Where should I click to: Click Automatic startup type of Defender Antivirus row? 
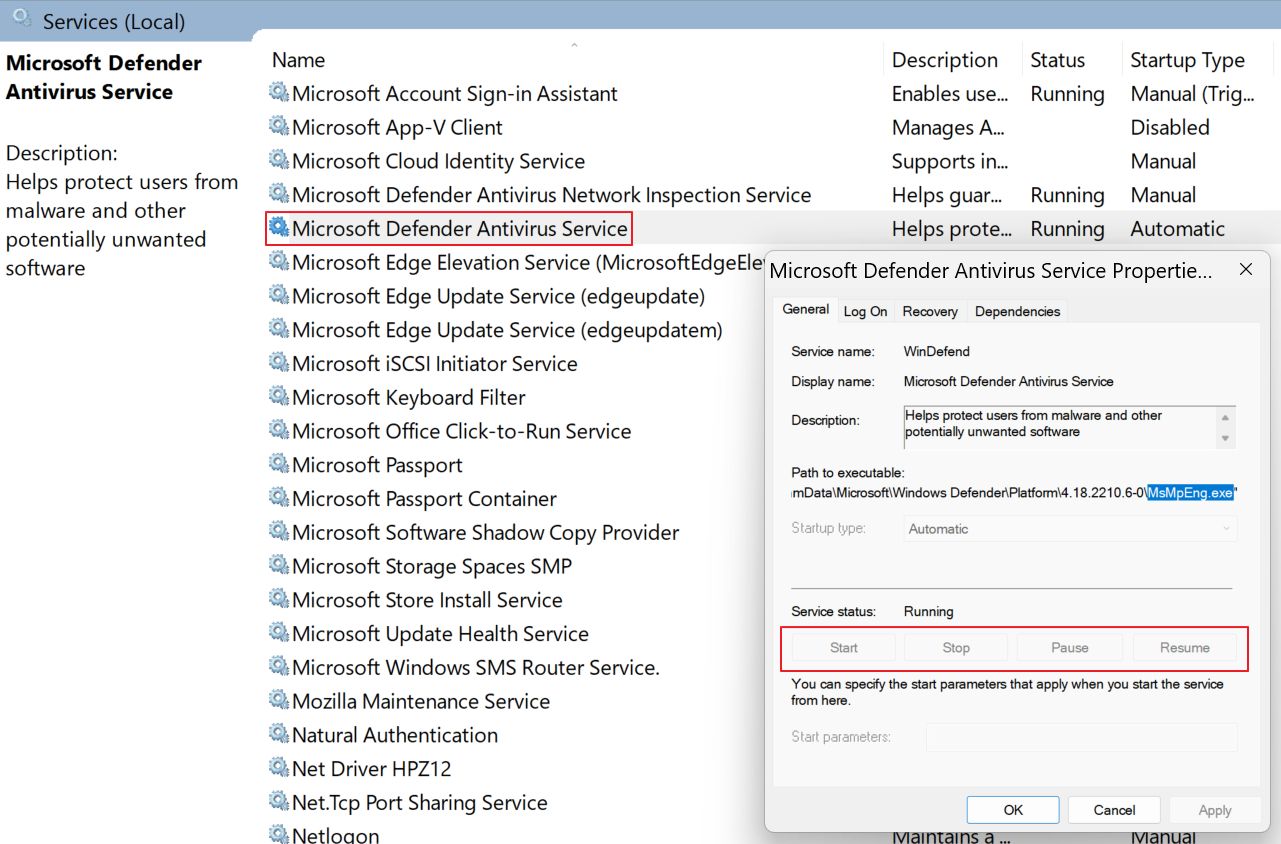(x=1177, y=229)
